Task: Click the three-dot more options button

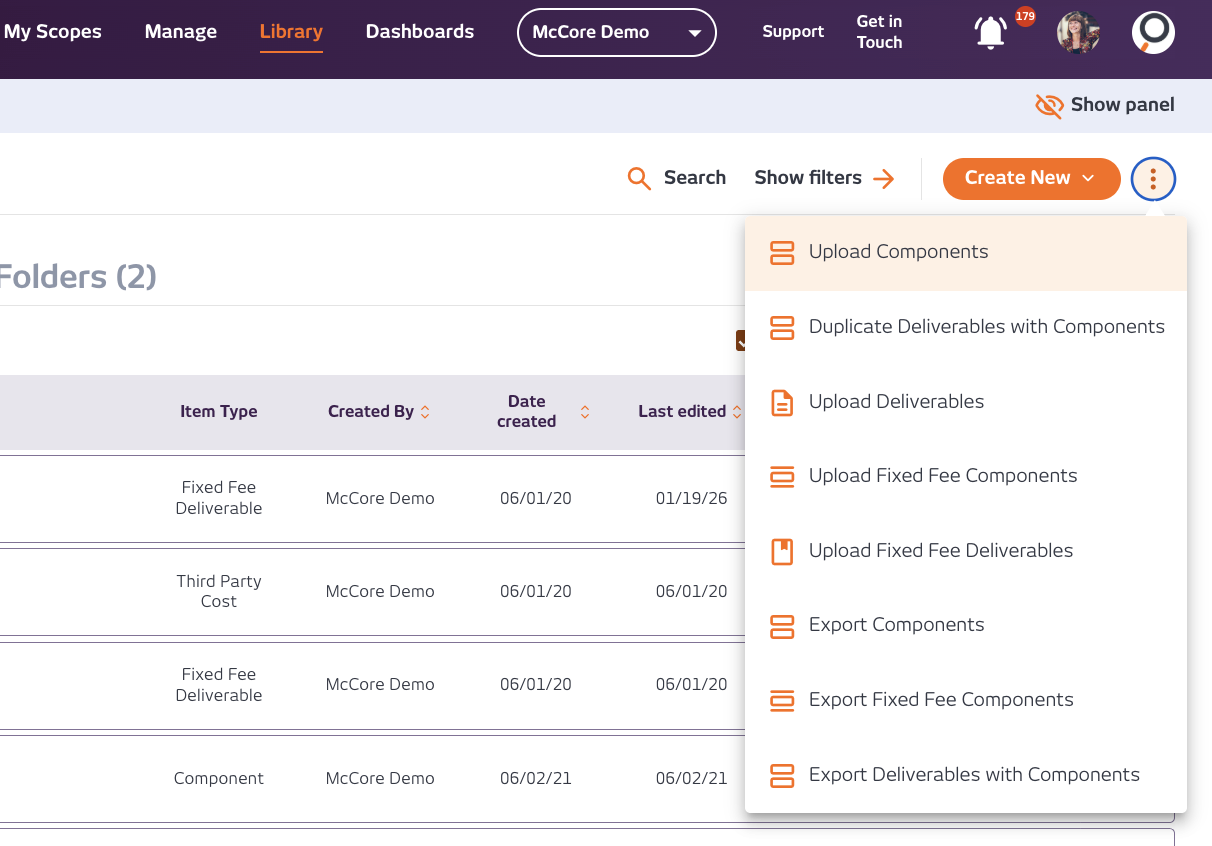Action: [x=1153, y=179]
